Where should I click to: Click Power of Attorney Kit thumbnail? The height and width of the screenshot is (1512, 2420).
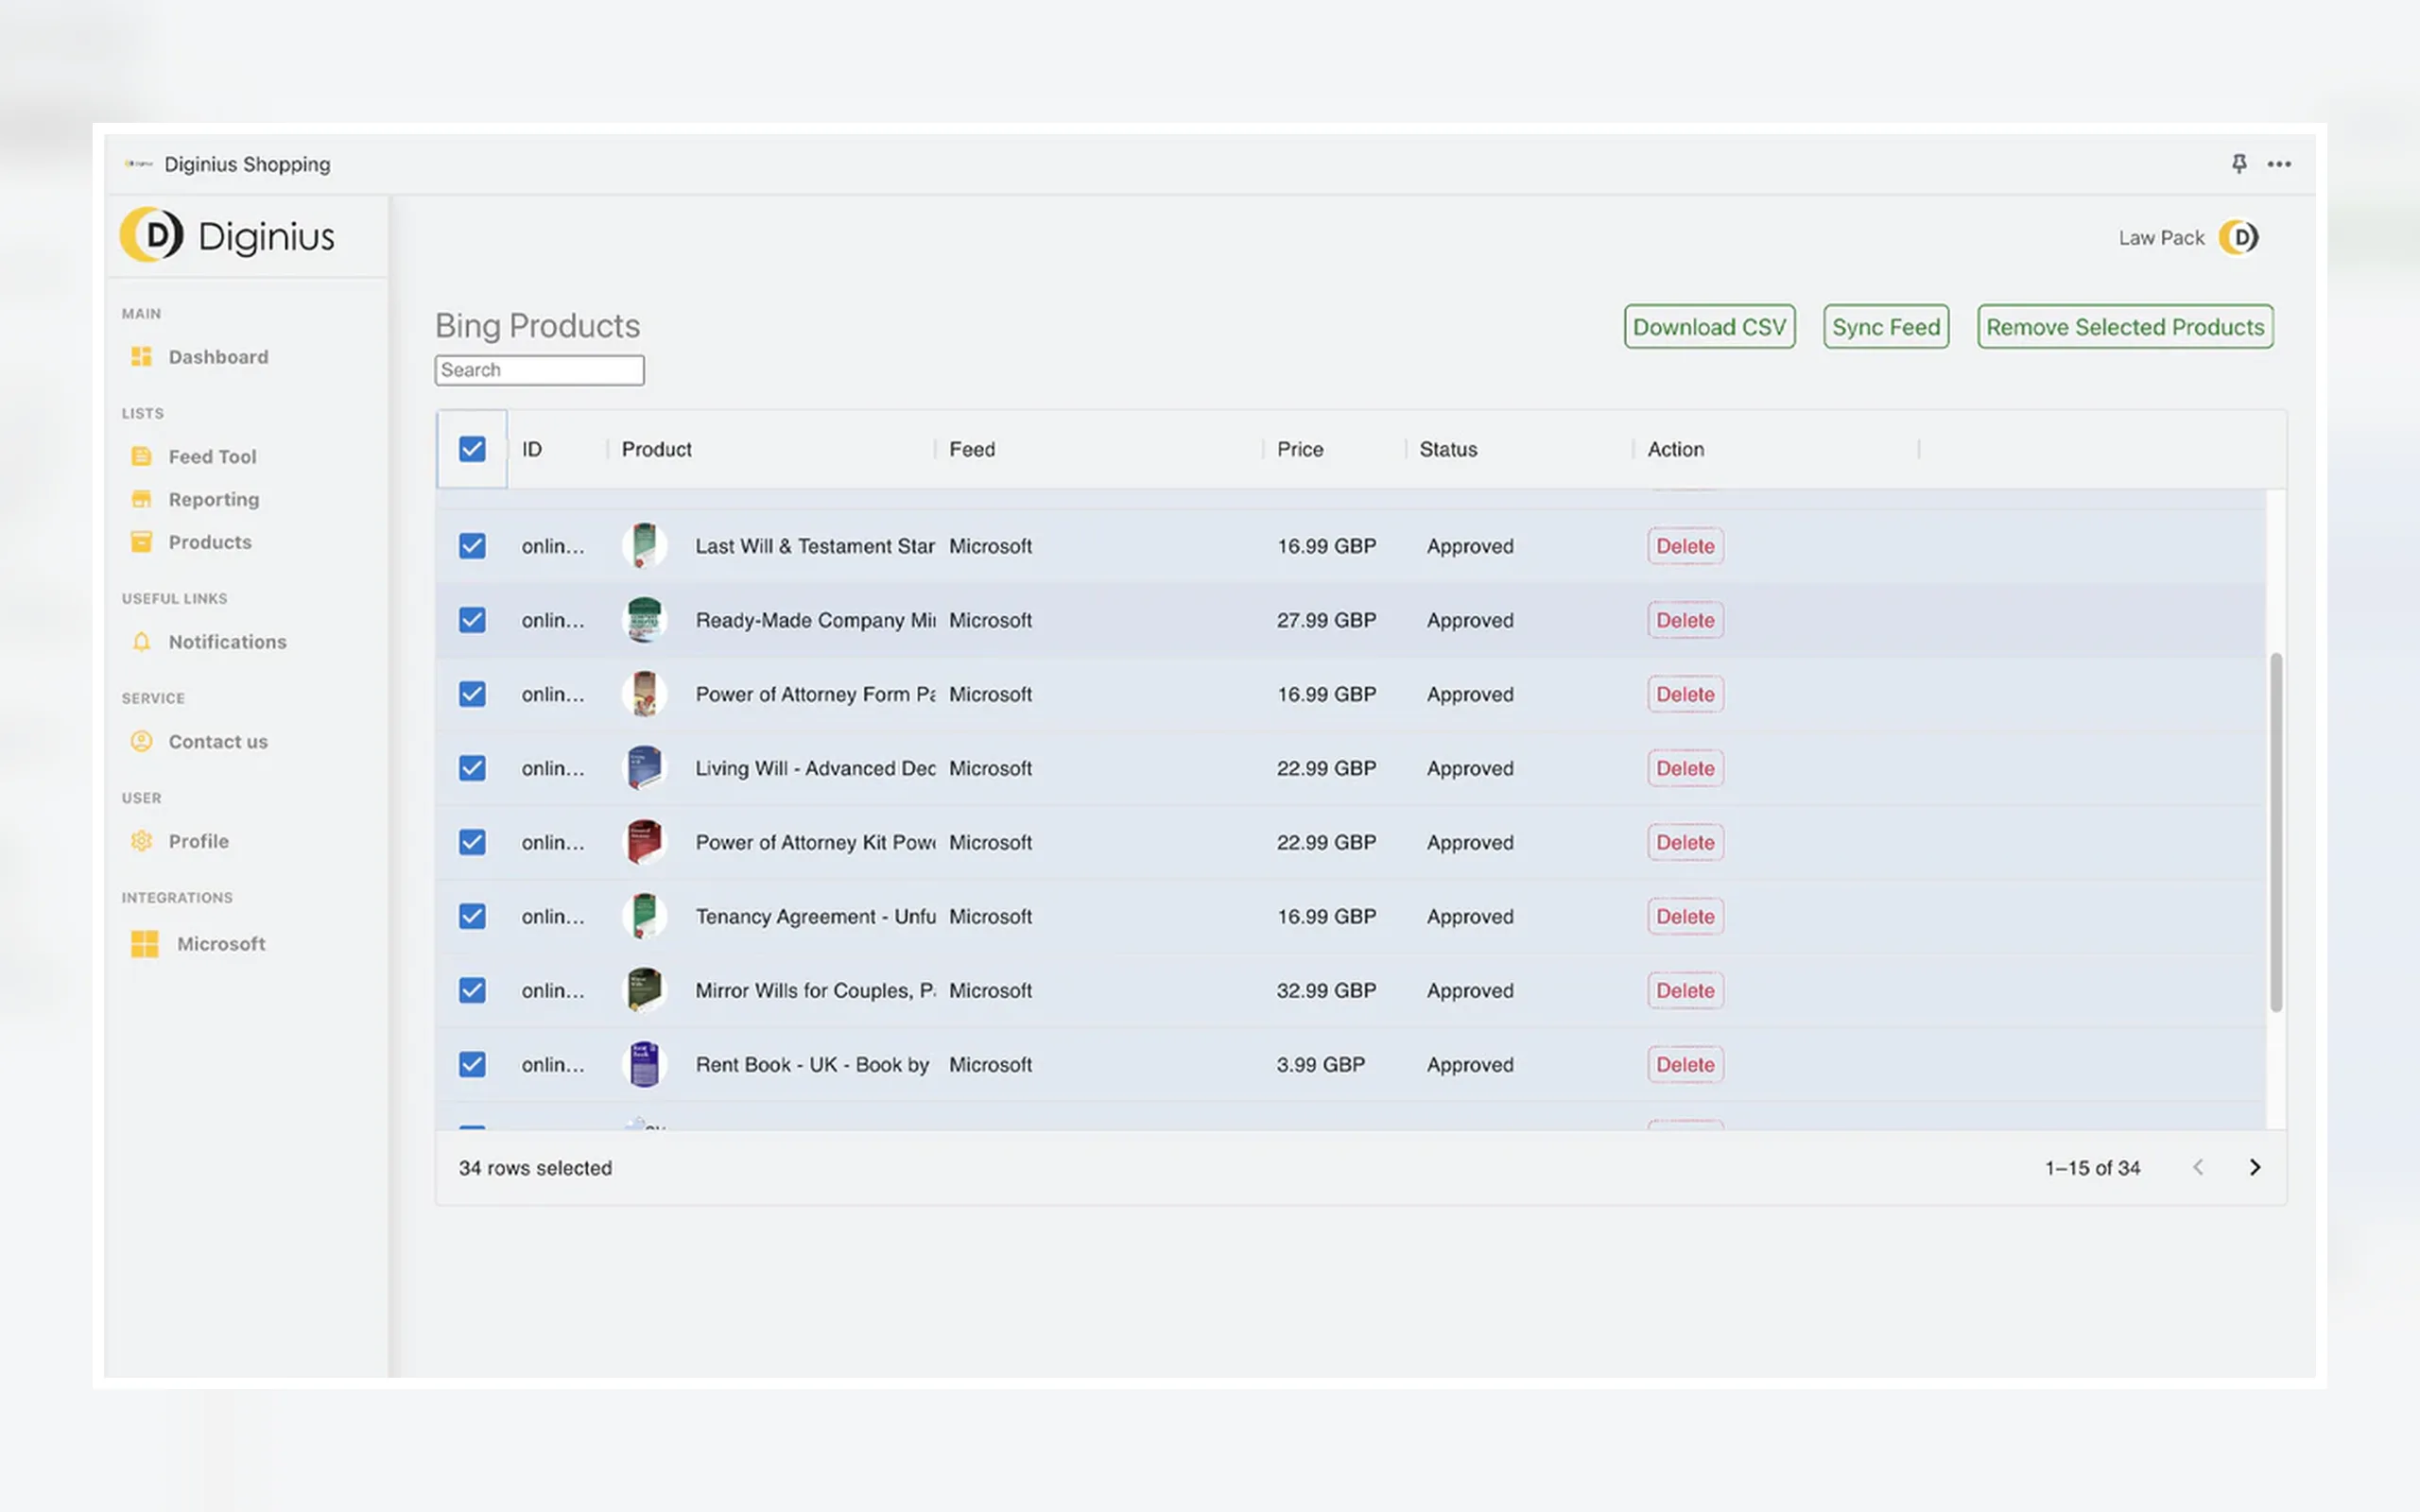tap(644, 842)
